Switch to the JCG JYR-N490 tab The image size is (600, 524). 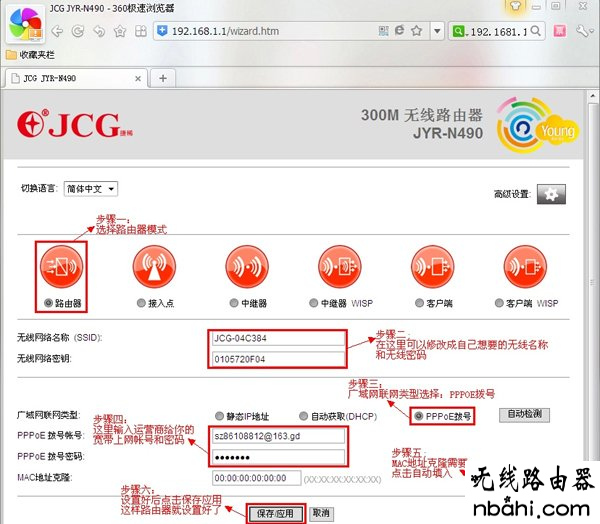76,78
